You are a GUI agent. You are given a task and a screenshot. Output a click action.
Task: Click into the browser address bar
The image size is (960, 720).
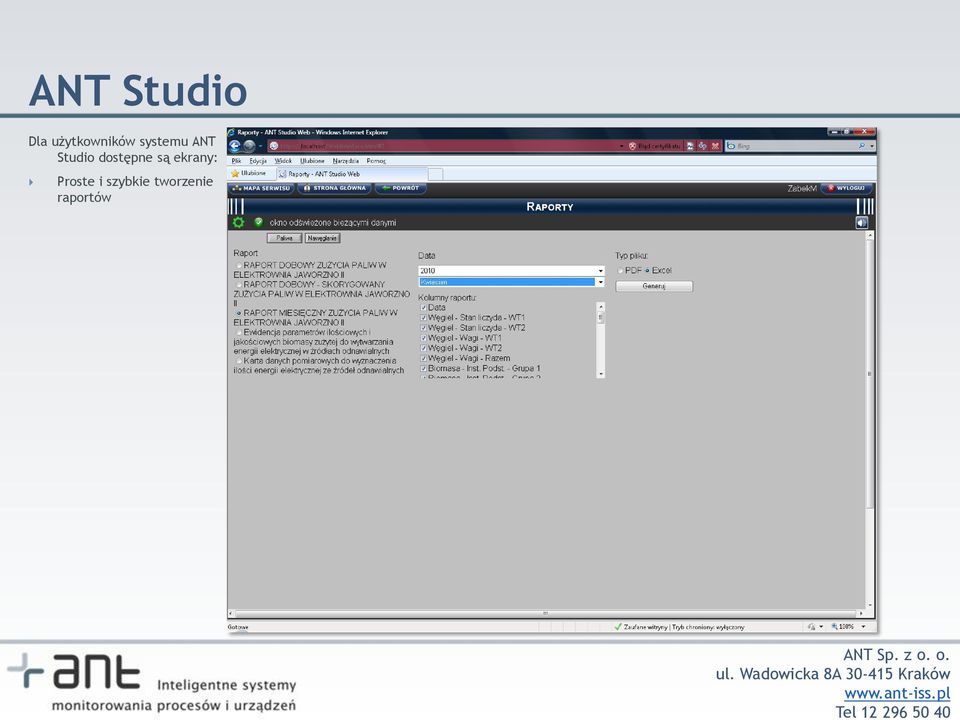pyautogui.click(x=442, y=146)
